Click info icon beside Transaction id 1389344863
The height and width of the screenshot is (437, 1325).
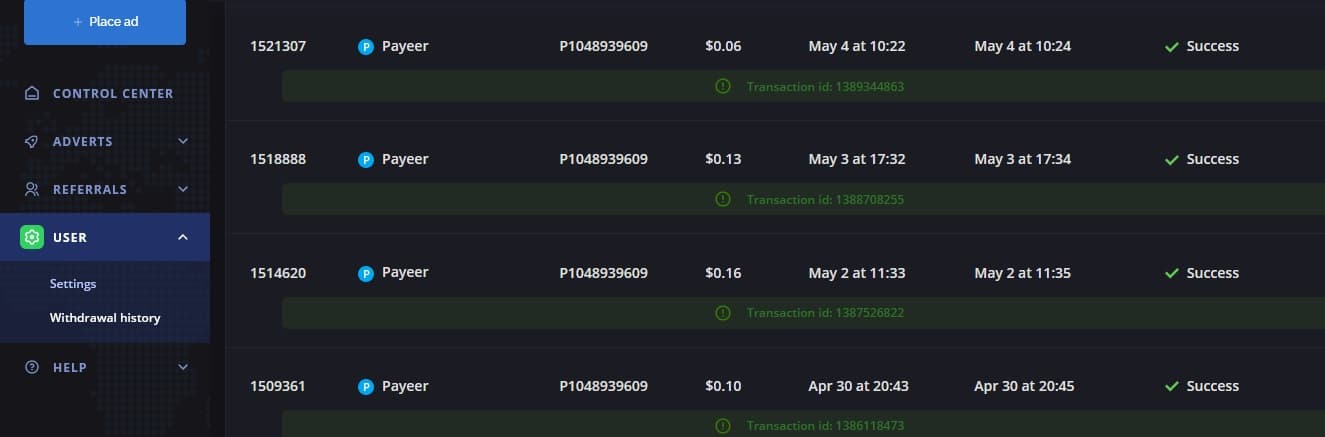pos(723,86)
